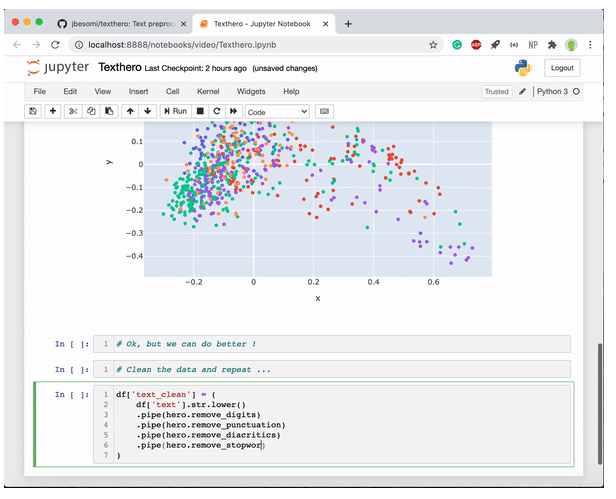Click the Python logo icon

[x=523, y=68]
